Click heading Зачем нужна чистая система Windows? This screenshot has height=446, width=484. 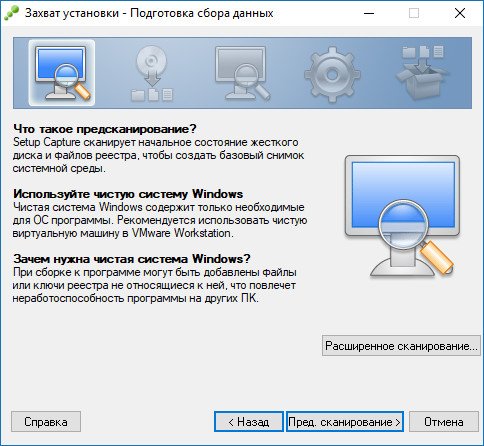[132, 259]
